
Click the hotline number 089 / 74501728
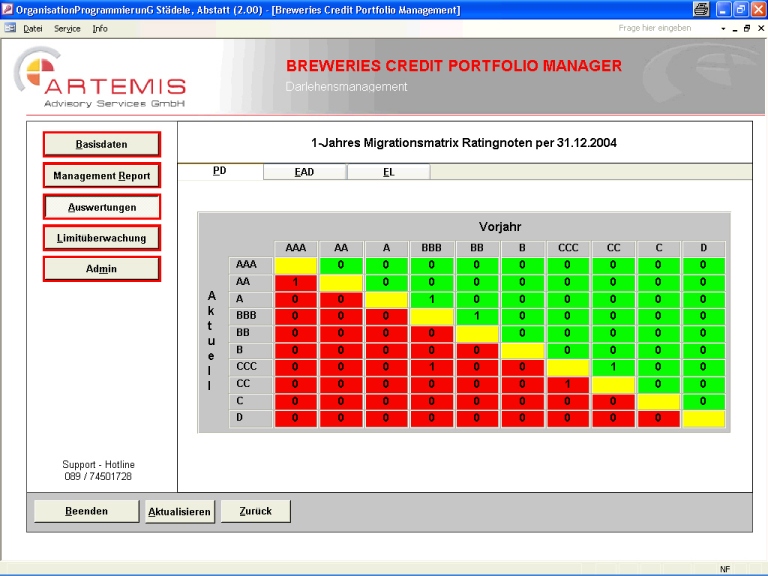[x=98, y=477]
